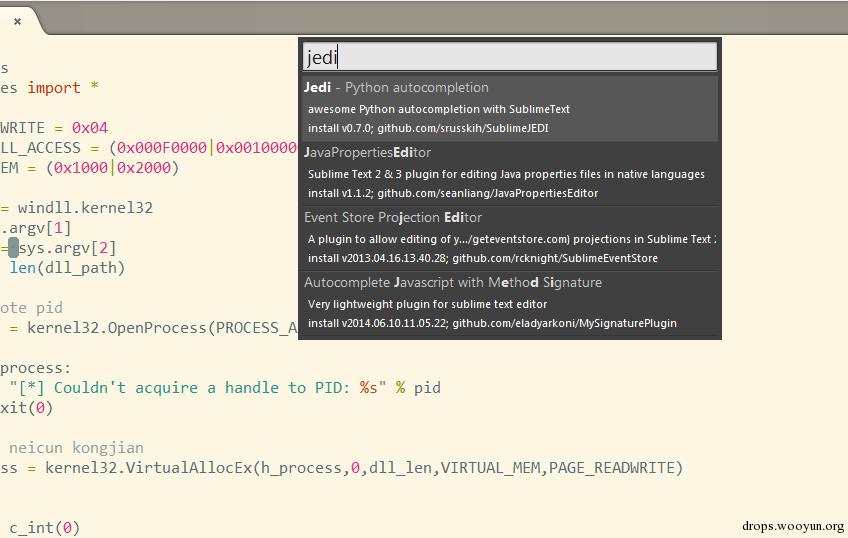Click the "neicun kongjian" comment line
This screenshot has width=848, height=538.
point(76,448)
